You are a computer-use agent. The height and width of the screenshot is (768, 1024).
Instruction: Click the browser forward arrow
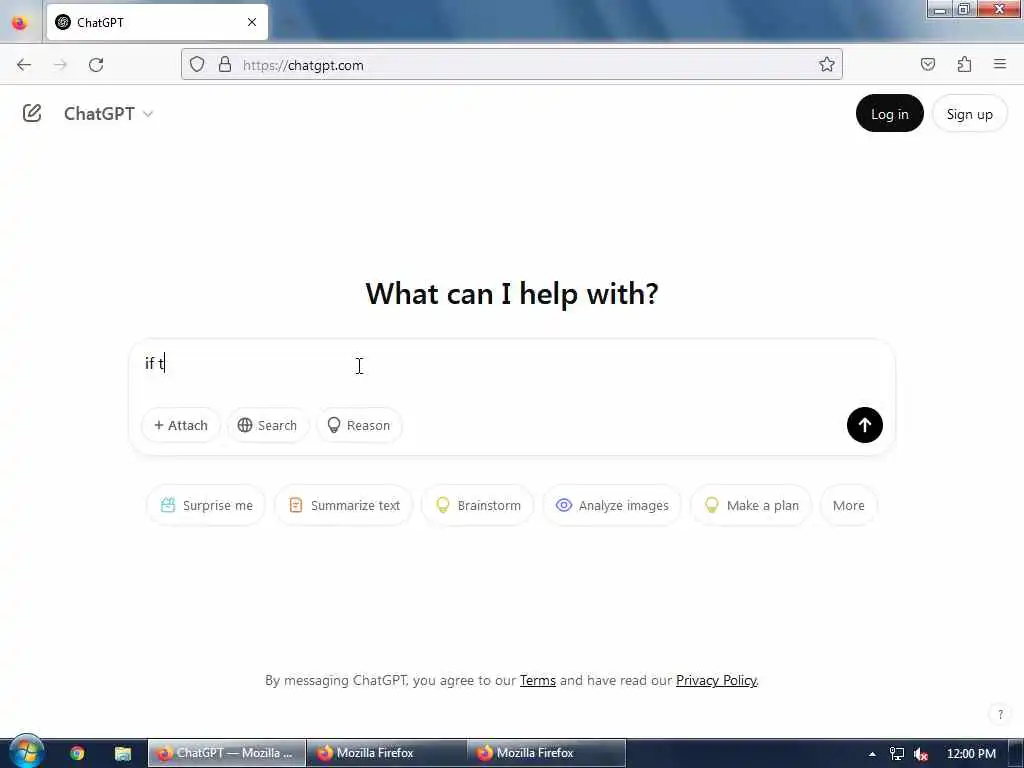60,65
